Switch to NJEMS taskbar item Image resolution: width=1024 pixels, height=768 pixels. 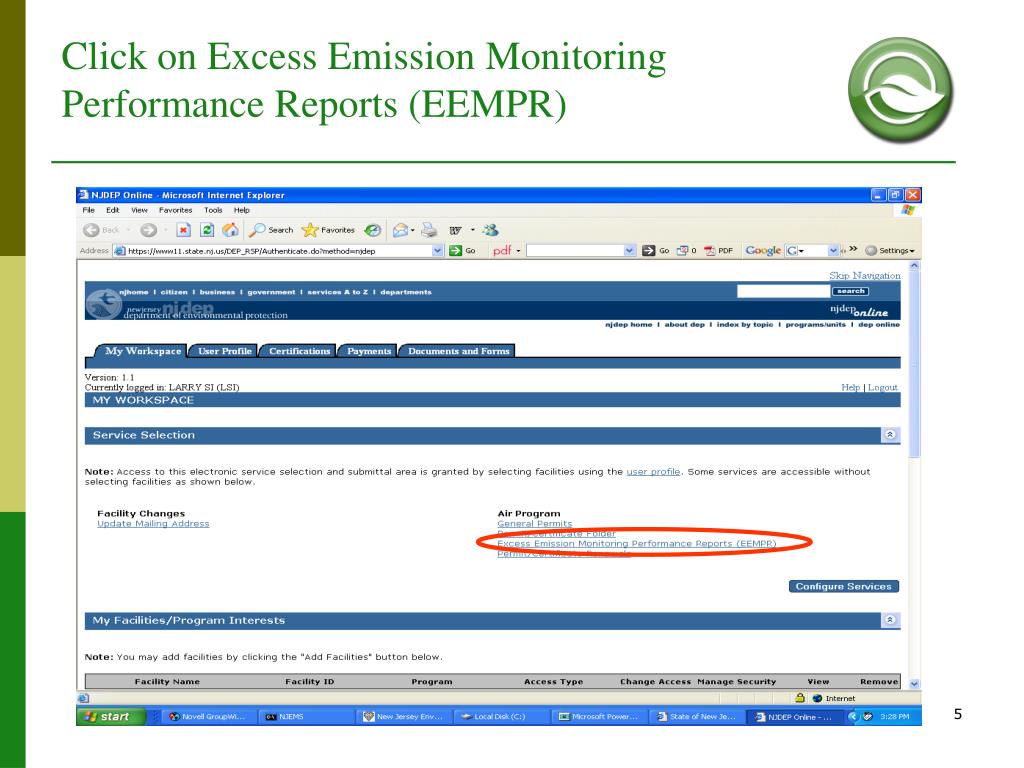tap(306, 716)
